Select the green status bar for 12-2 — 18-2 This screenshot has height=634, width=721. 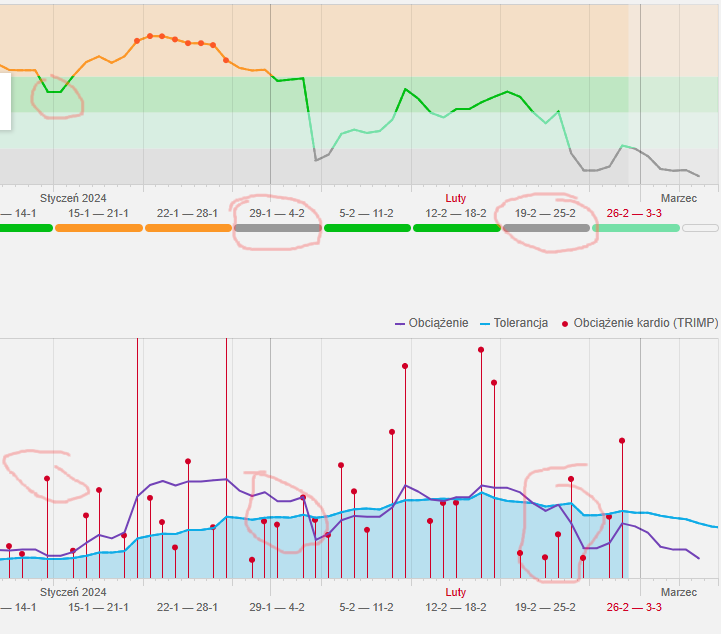pyautogui.click(x=457, y=228)
